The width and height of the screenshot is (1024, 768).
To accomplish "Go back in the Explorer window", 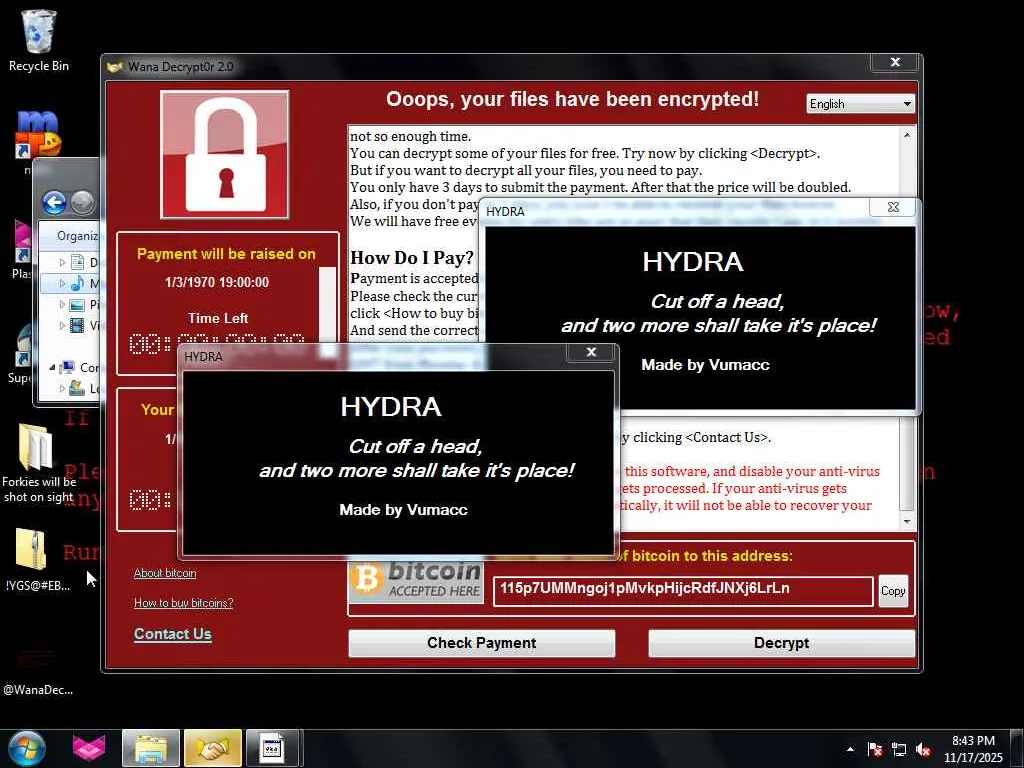I will click(x=55, y=203).
